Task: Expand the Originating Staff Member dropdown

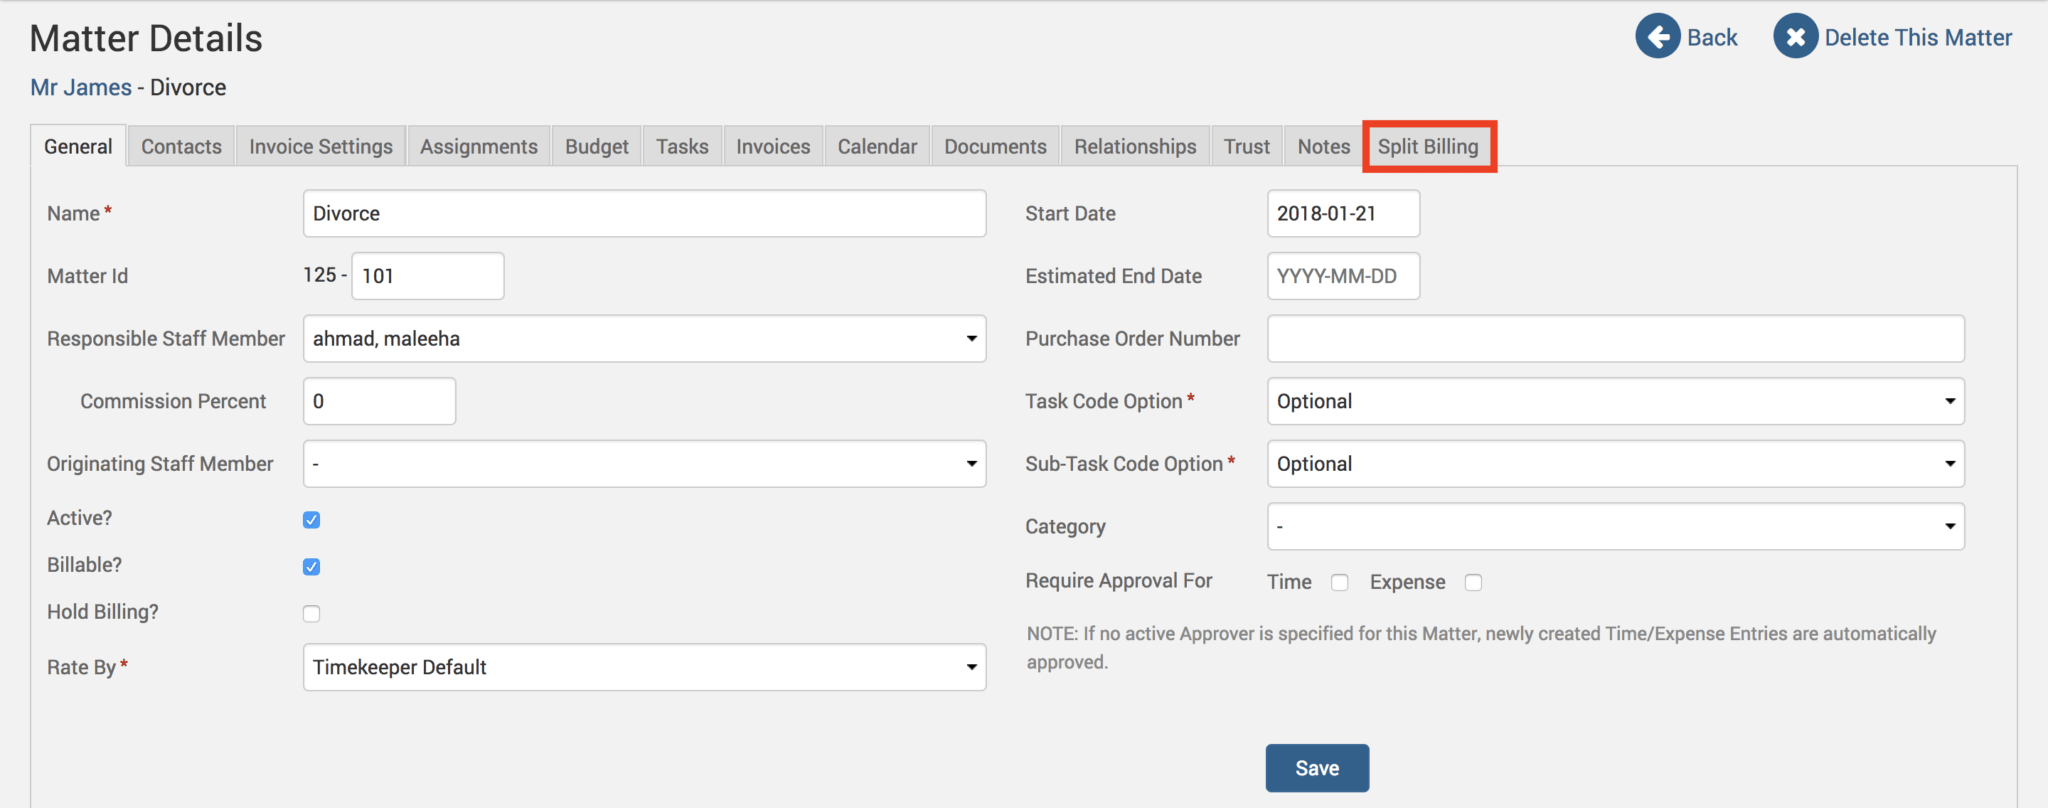Action: point(644,464)
